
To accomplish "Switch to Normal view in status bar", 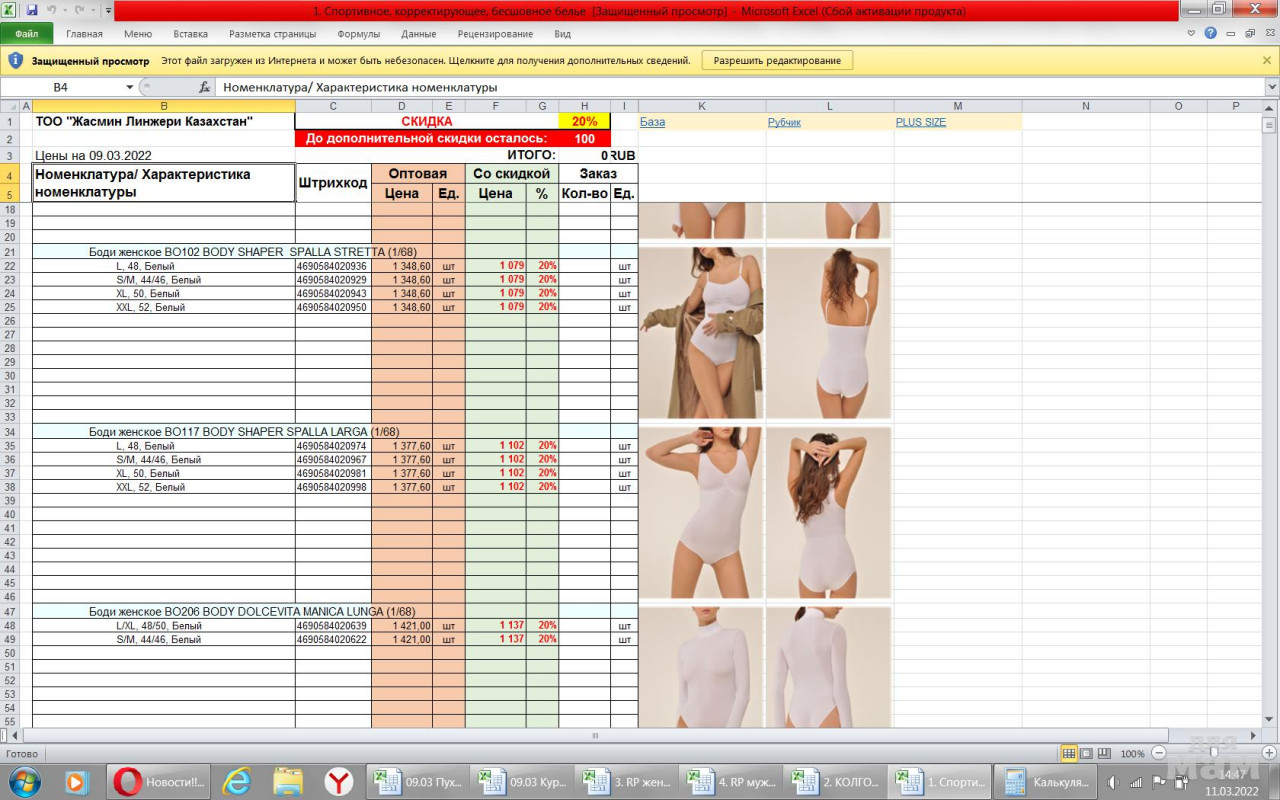I will click(x=1069, y=753).
